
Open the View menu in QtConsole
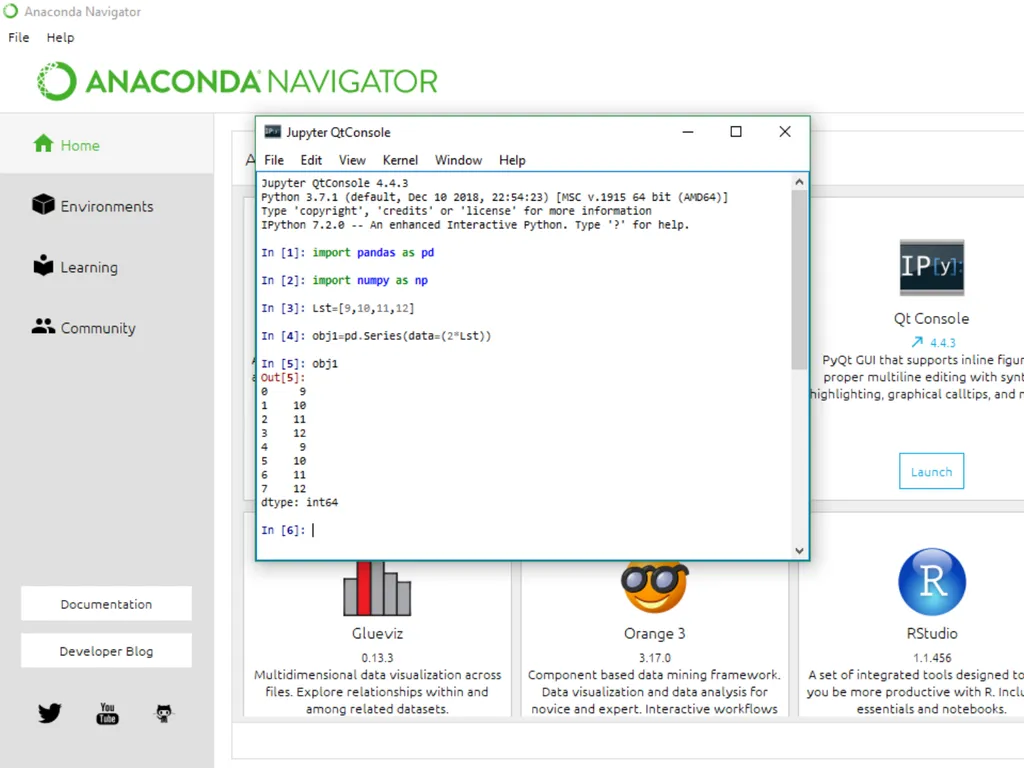[352, 160]
